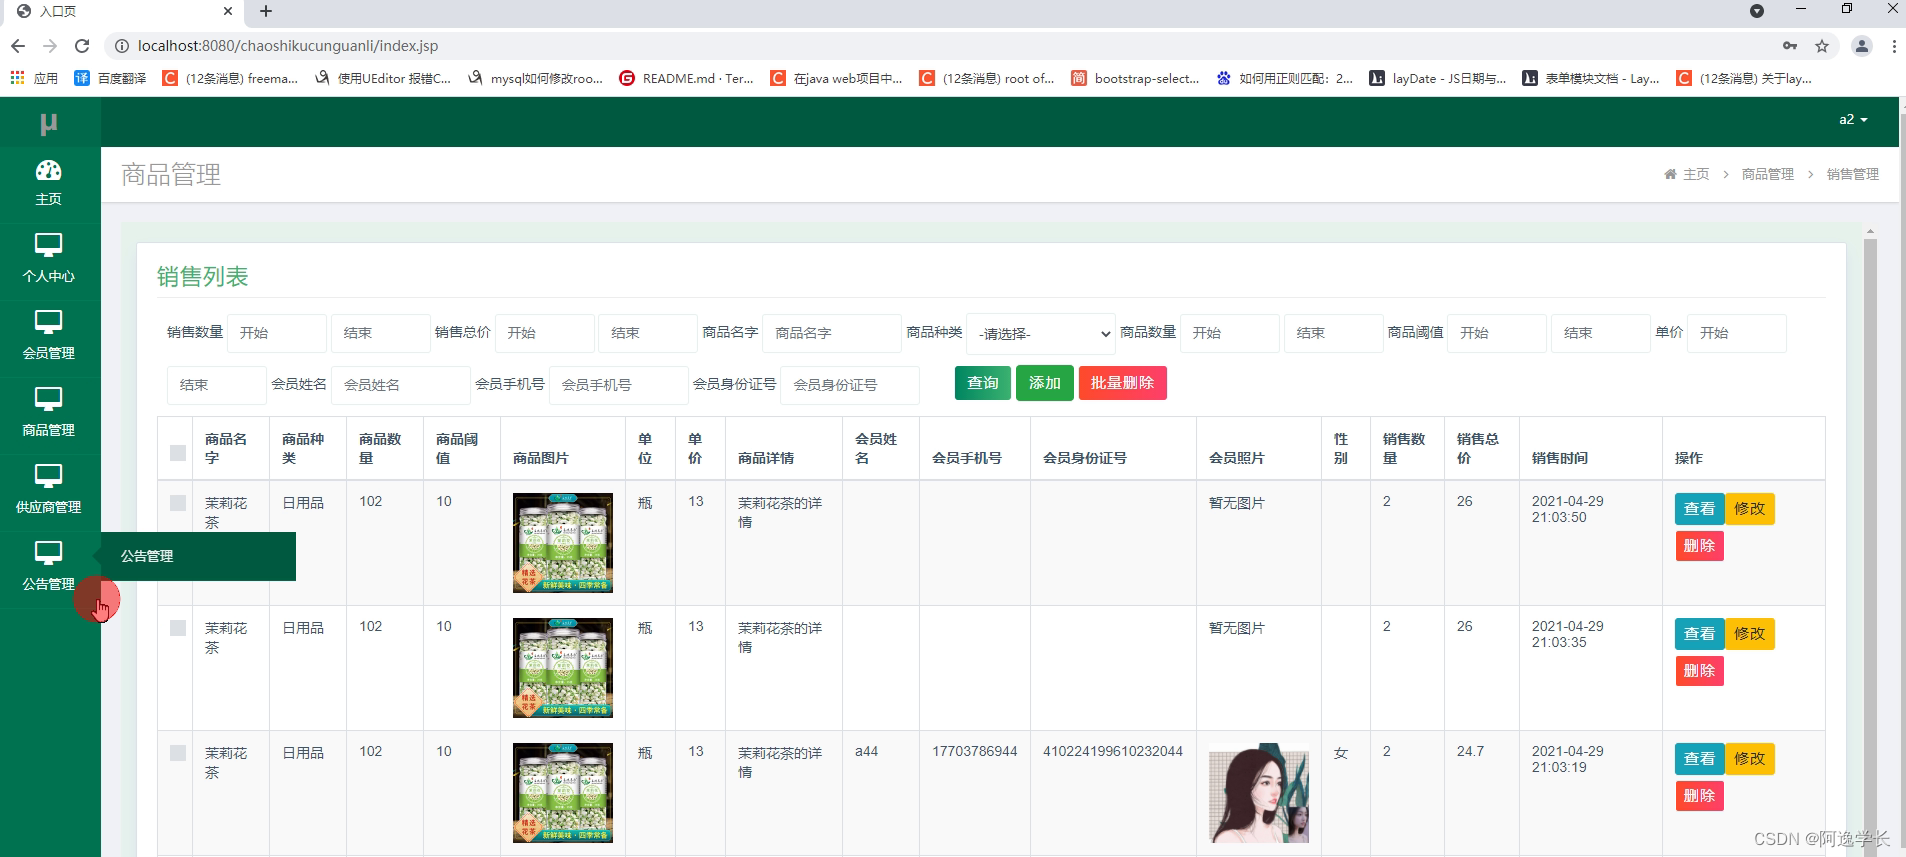
Task: Open README.md bookmark
Action: pyautogui.click(x=686, y=78)
